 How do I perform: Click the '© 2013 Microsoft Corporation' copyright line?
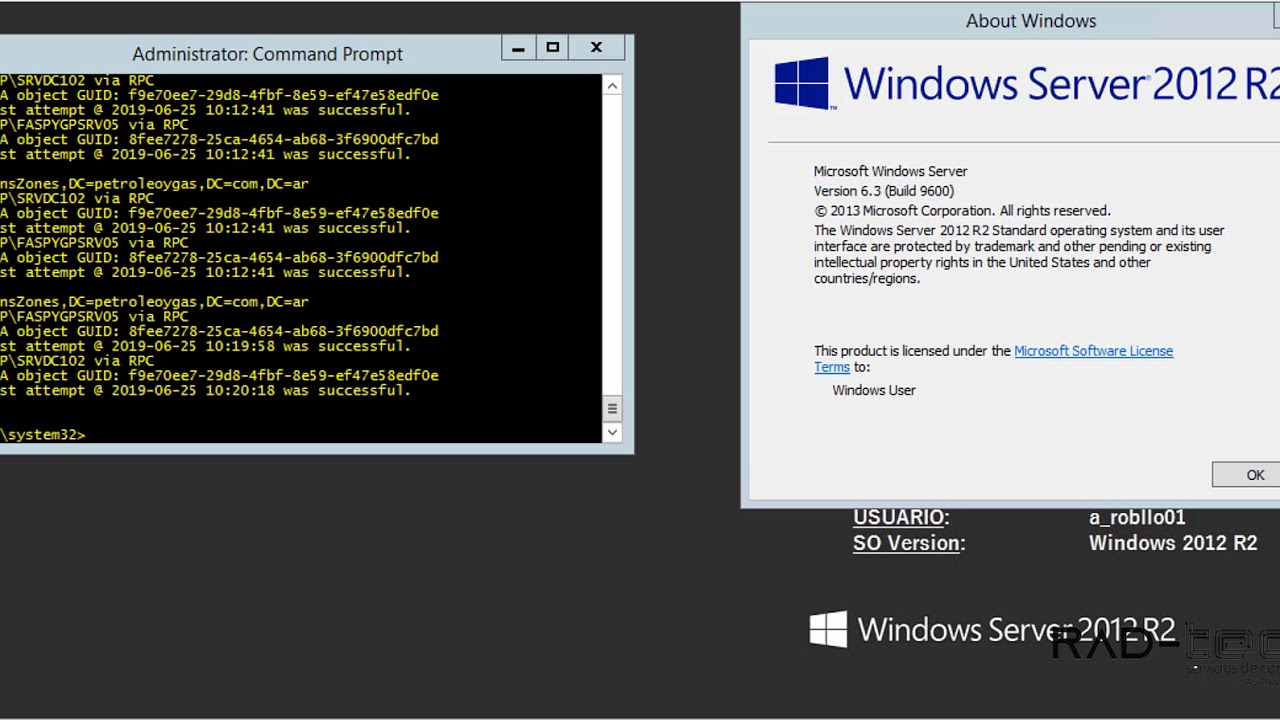(962, 211)
